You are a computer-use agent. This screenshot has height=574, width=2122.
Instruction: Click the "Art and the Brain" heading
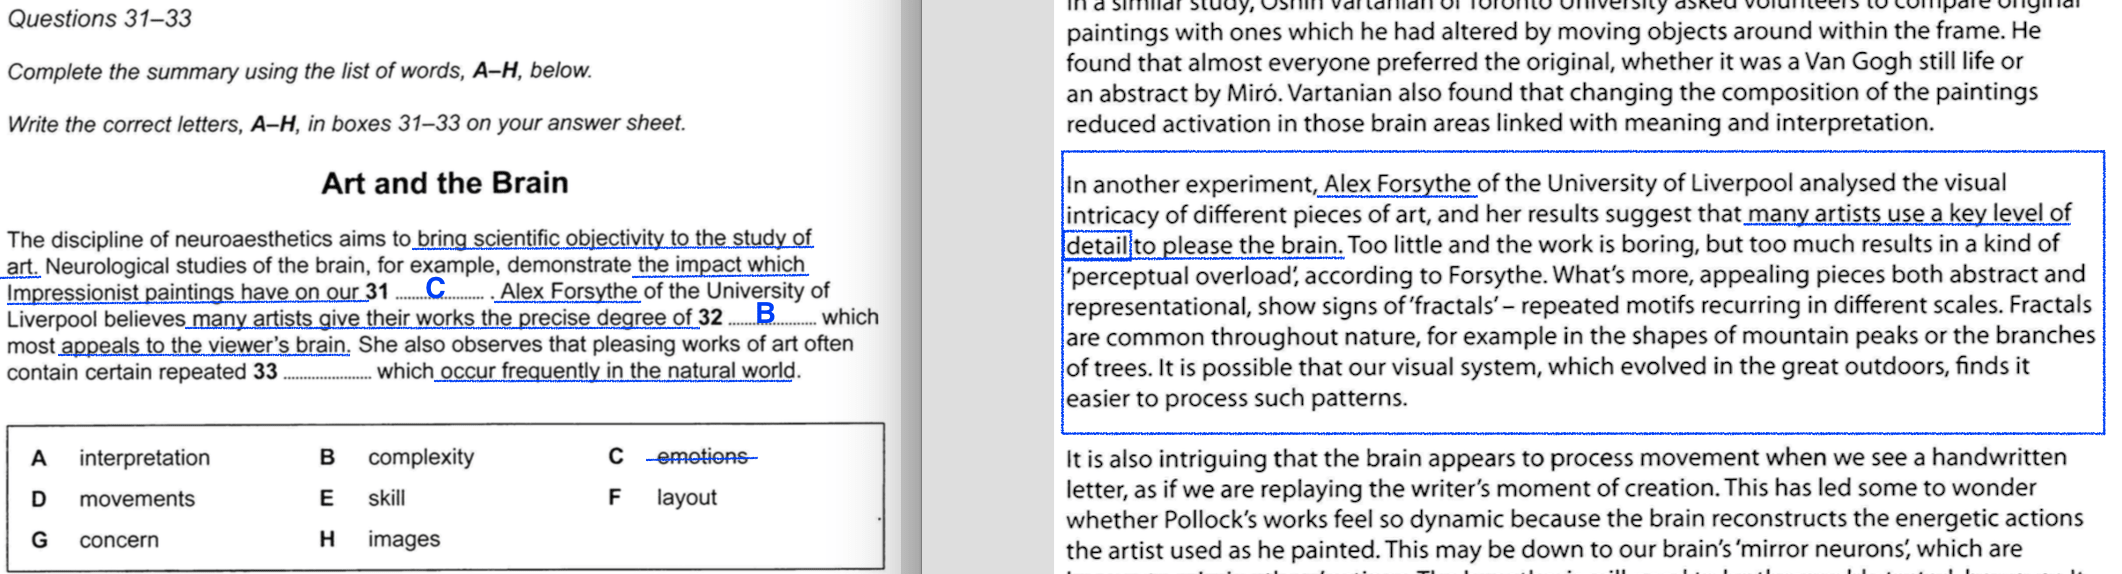pyautogui.click(x=444, y=183)
